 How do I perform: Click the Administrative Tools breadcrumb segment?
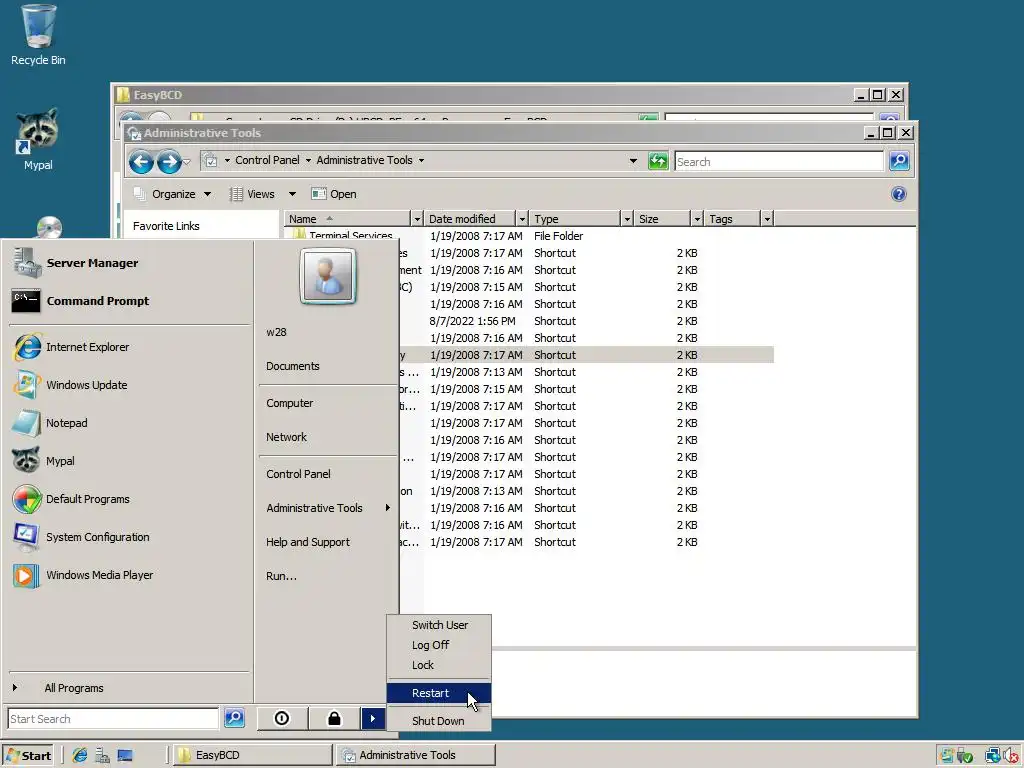tap(364, 160)
